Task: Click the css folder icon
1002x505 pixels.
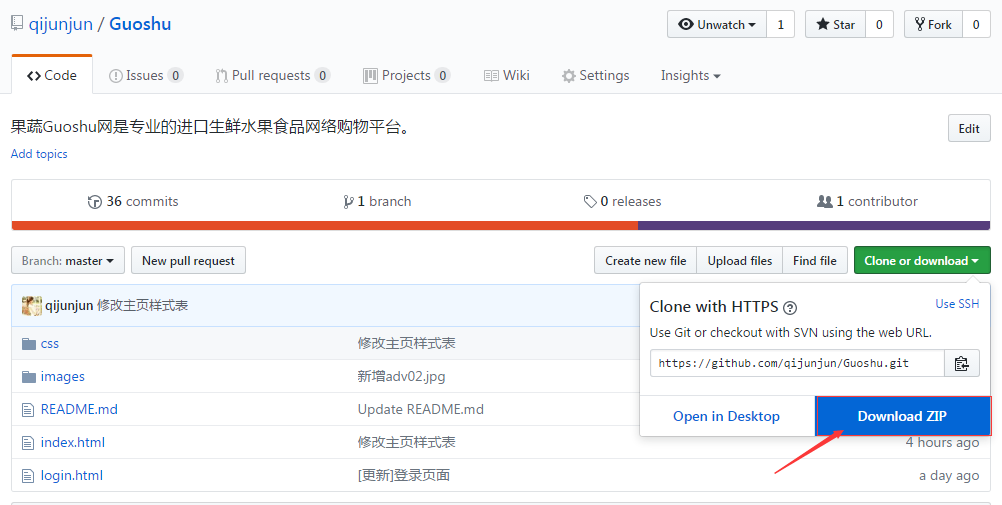Action: click(29, 344)
